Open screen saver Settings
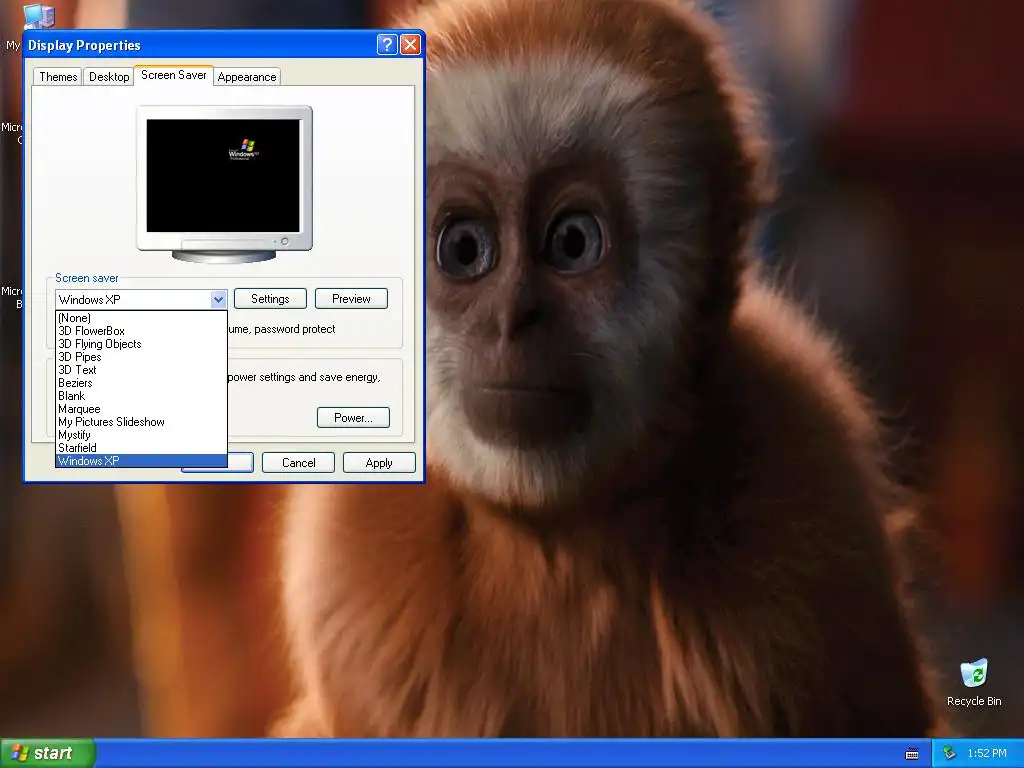The image size is (1024, 768). coord(270,298)
